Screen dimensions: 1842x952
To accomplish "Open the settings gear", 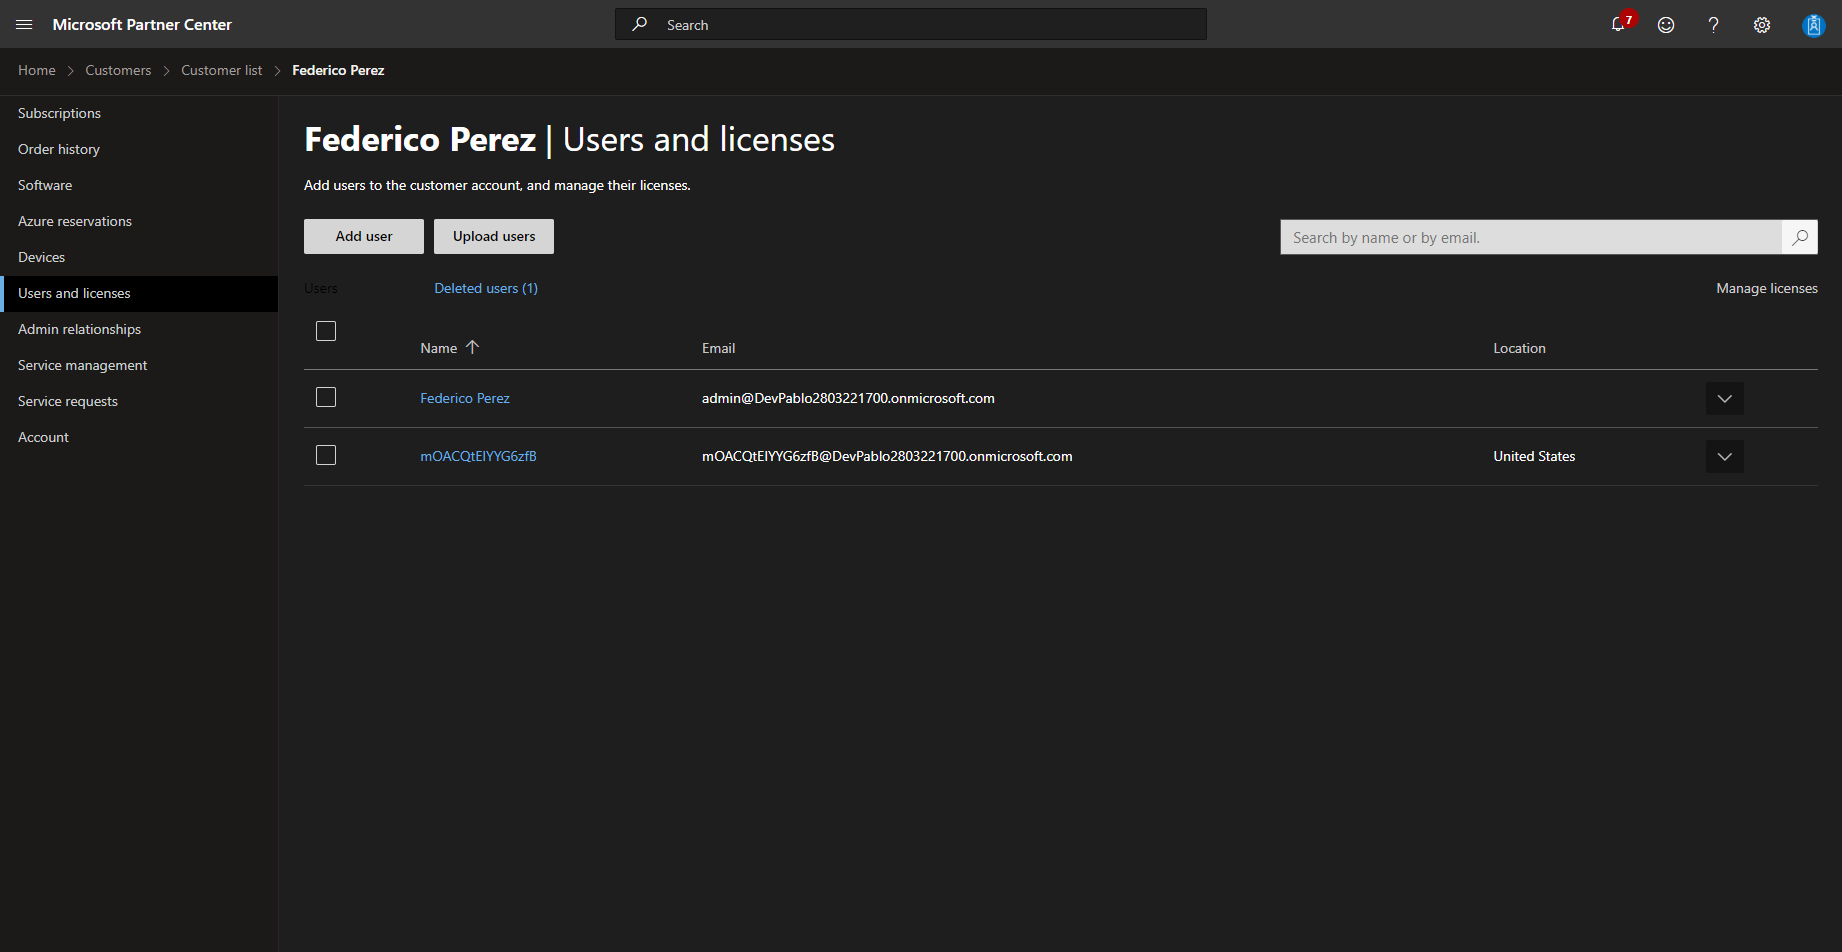I will [x=1762, y=25].
